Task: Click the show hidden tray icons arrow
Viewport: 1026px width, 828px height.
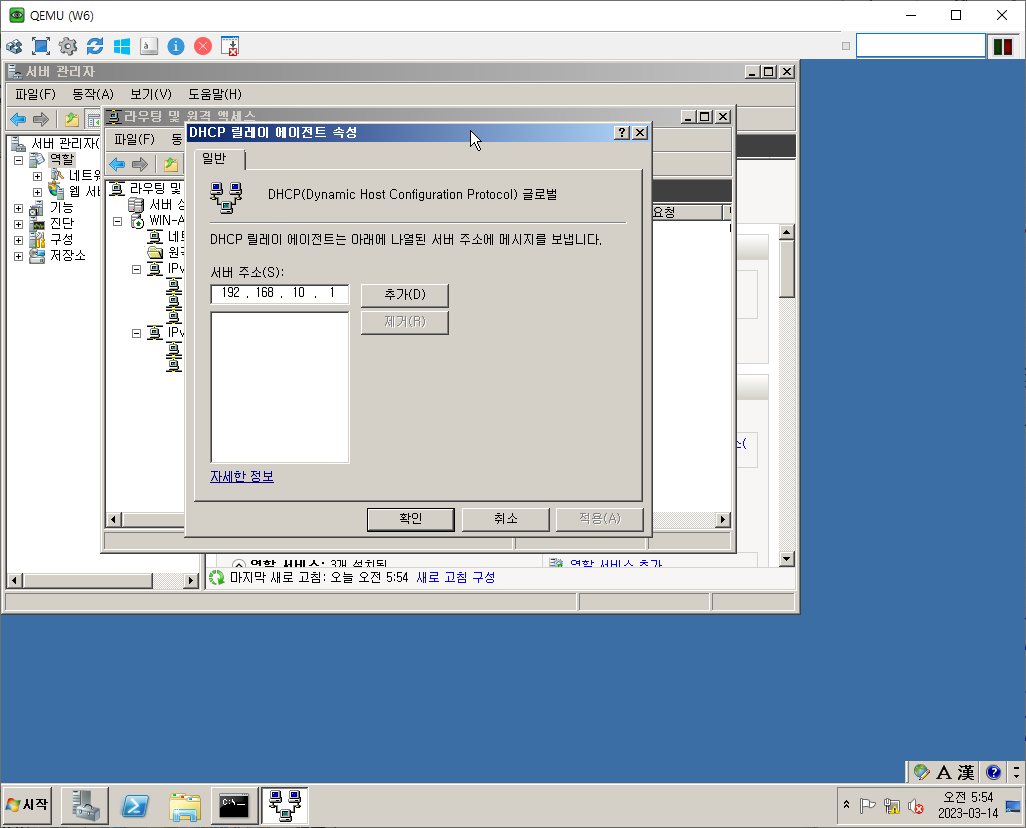Action: pyautogui.click(x=846, y=804)
